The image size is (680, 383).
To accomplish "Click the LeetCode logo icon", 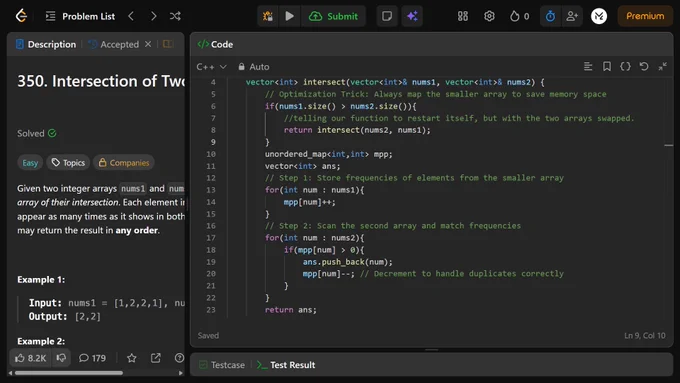I will 21,16.
